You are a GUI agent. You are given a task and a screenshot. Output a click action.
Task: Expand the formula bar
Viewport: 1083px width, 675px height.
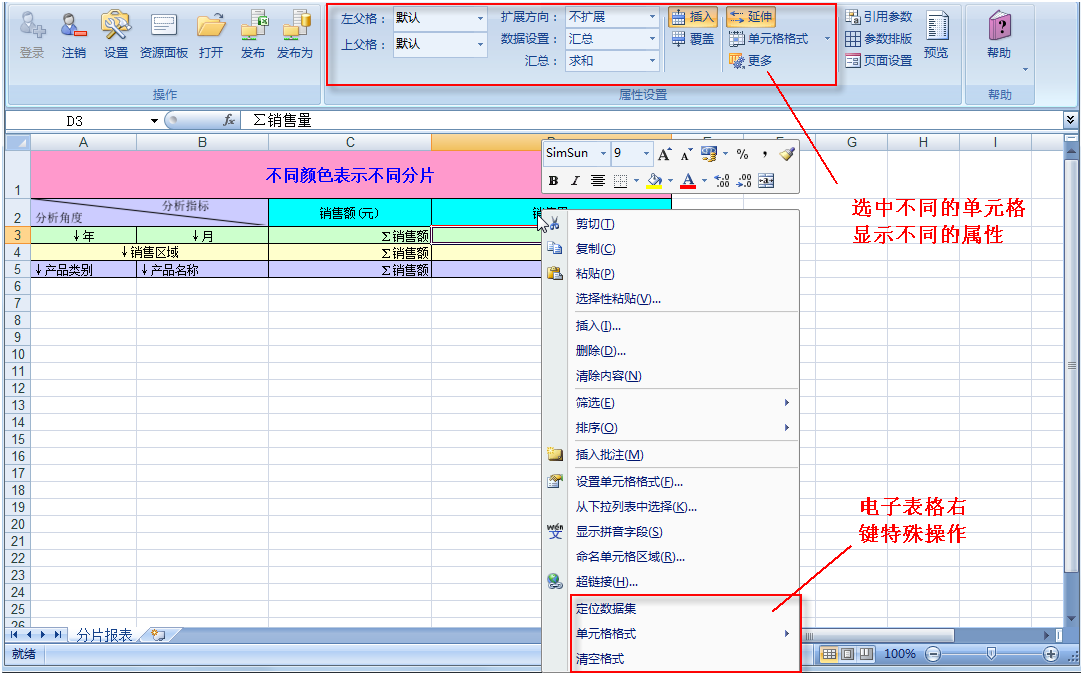pyautogui.click(x=1070, y=120)
